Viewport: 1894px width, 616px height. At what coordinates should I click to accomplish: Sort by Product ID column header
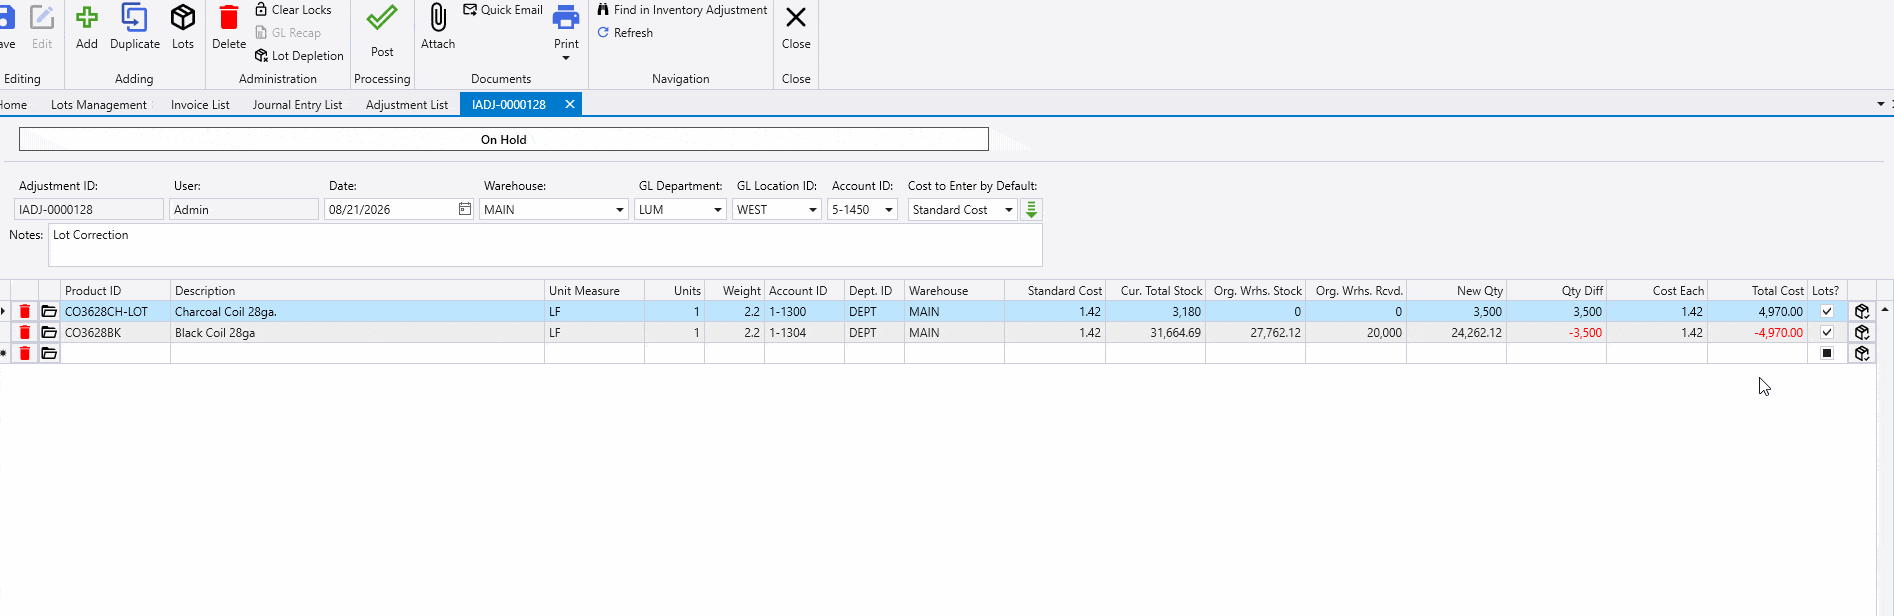point(115,291)
